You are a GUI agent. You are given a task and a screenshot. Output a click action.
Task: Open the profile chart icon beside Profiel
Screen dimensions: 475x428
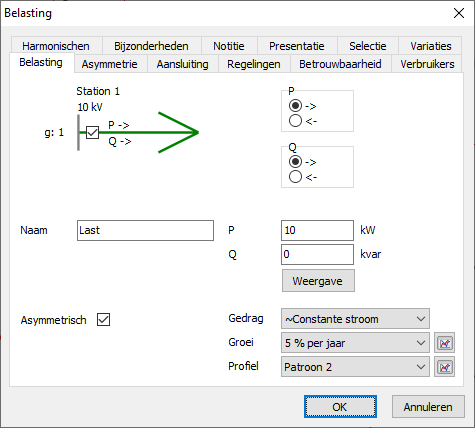444,367
